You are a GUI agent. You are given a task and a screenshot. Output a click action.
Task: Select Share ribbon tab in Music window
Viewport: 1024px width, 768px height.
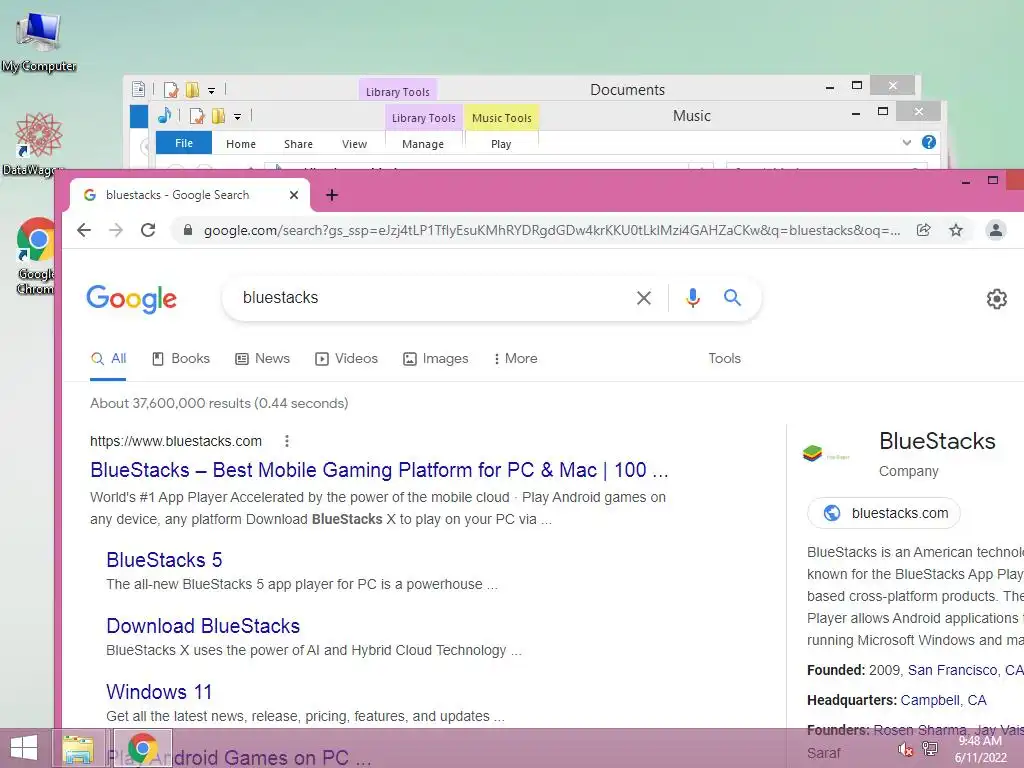[298, 144]
